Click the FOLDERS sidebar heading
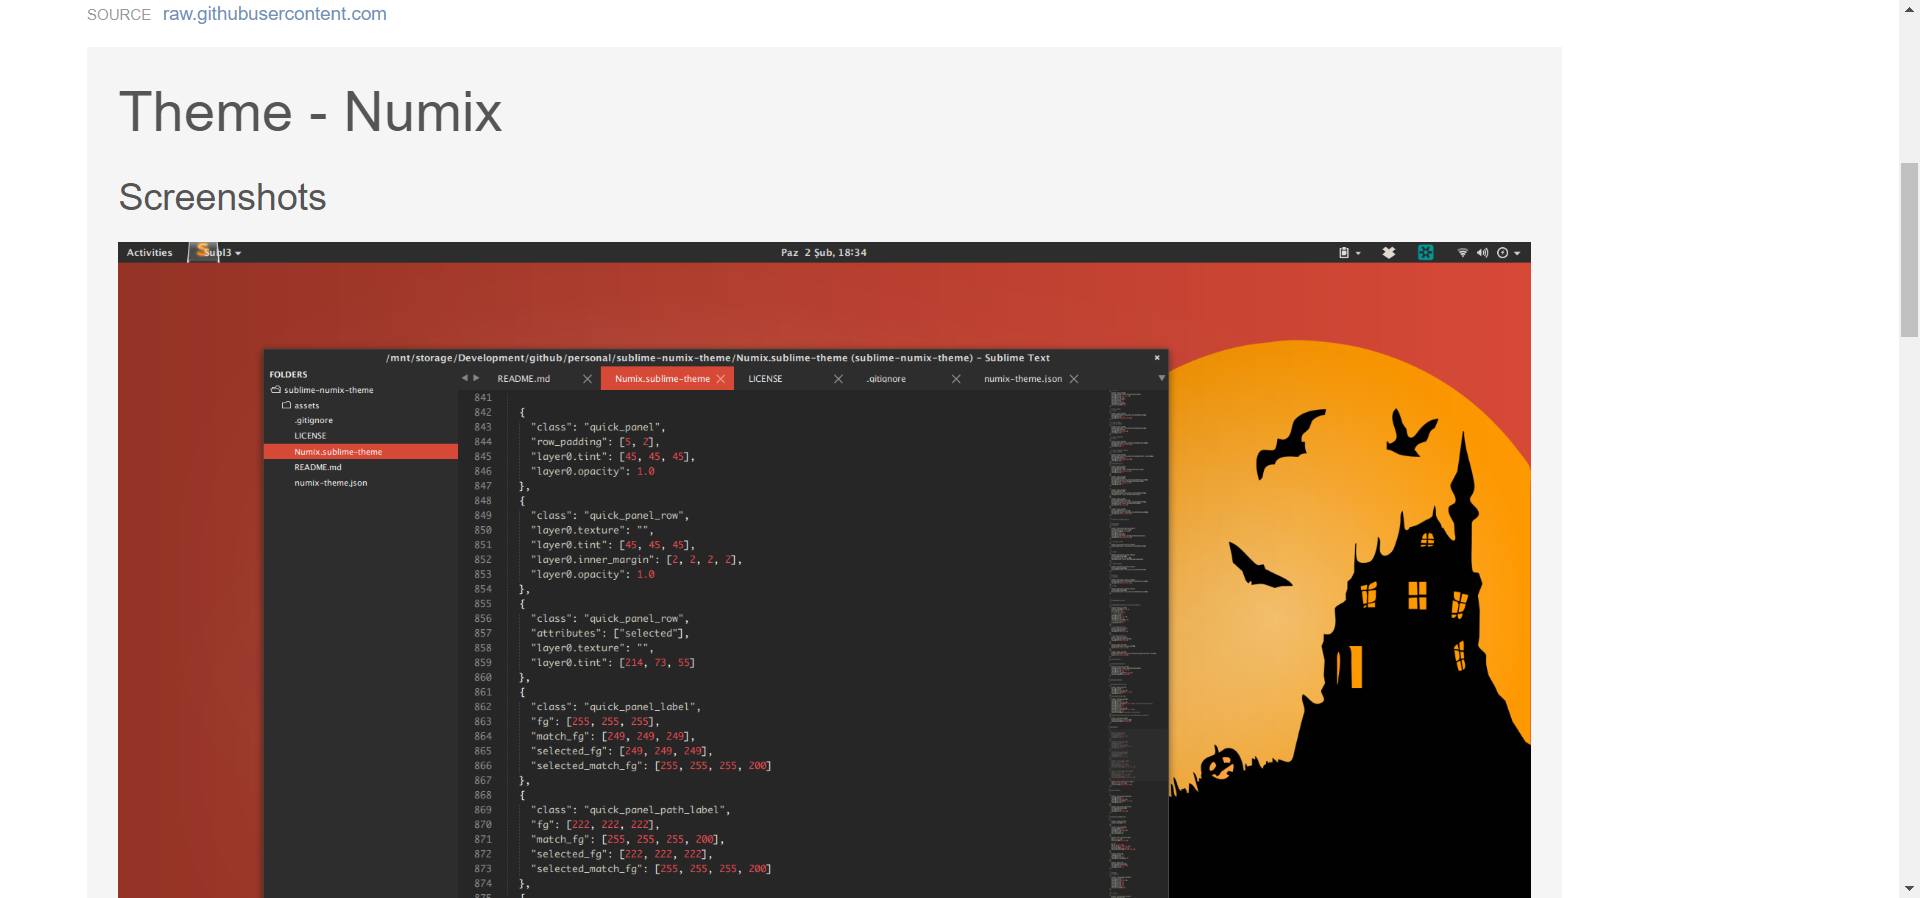 coord(288,375)
